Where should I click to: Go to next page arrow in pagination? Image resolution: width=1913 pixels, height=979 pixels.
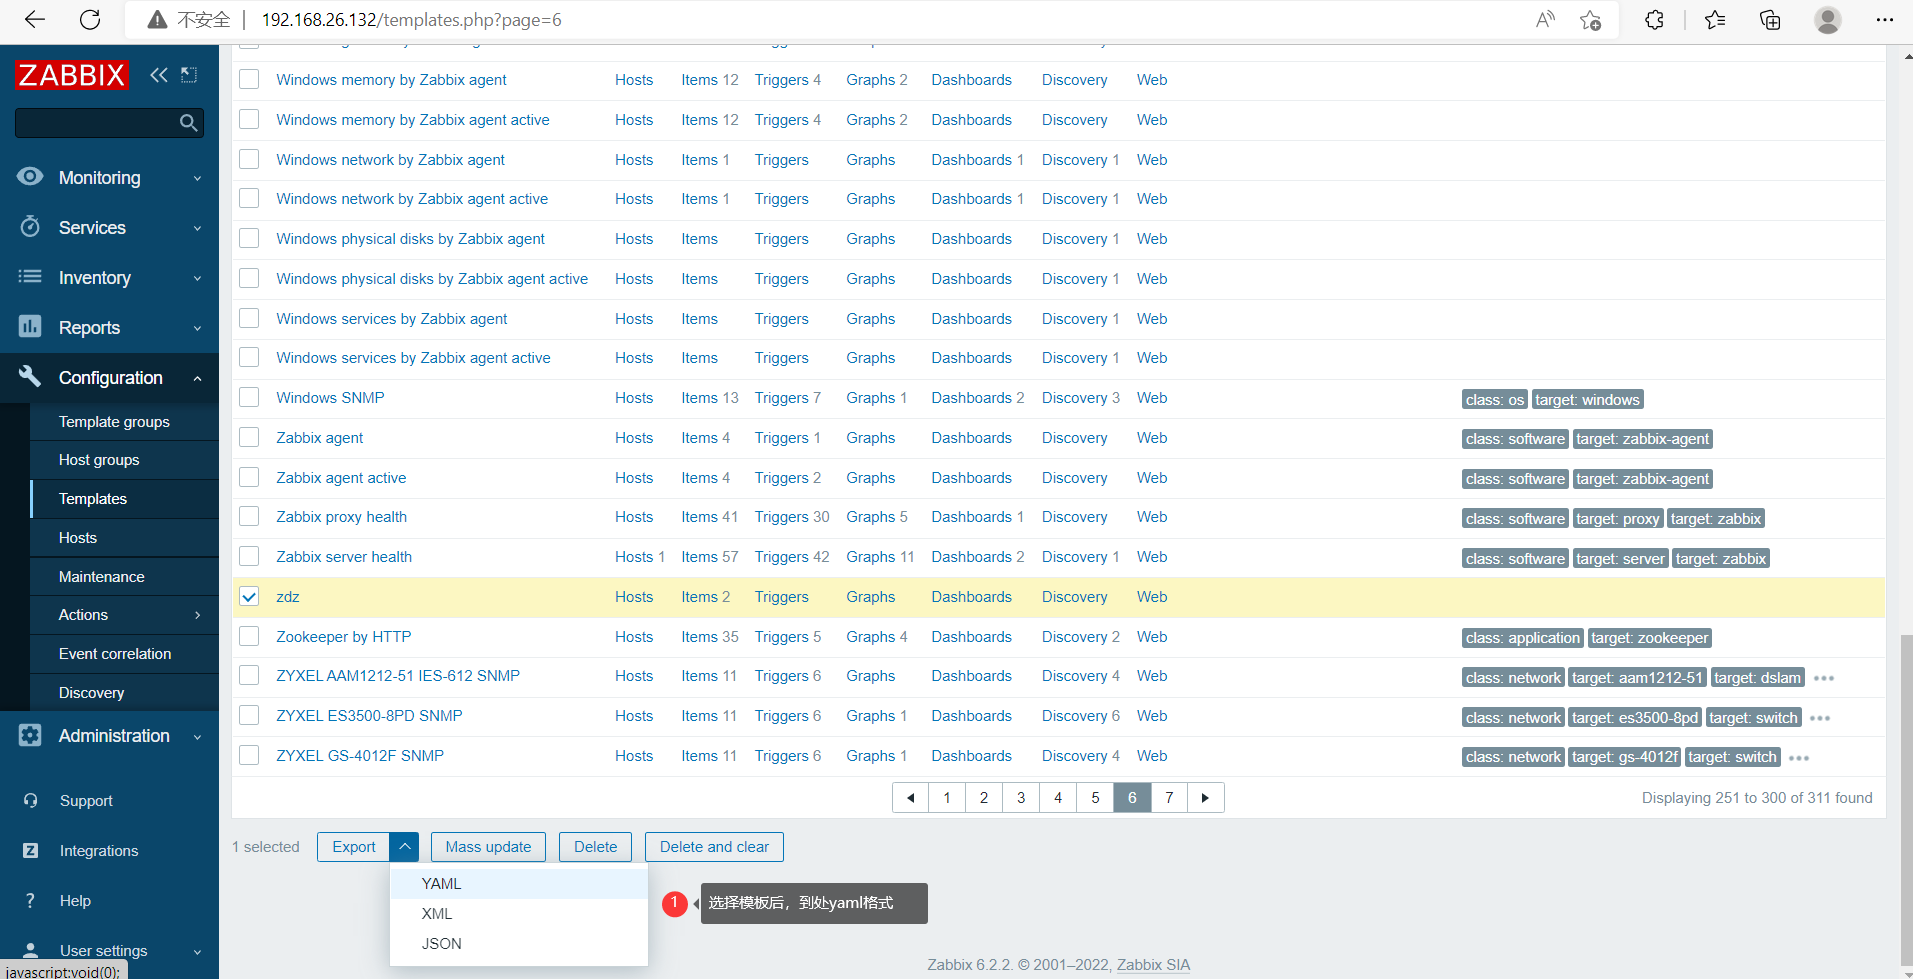click(x=1206, y=798)
